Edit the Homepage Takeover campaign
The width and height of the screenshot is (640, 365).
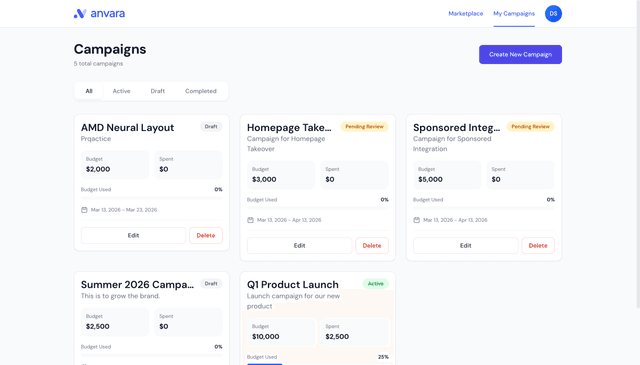[300, 246]
